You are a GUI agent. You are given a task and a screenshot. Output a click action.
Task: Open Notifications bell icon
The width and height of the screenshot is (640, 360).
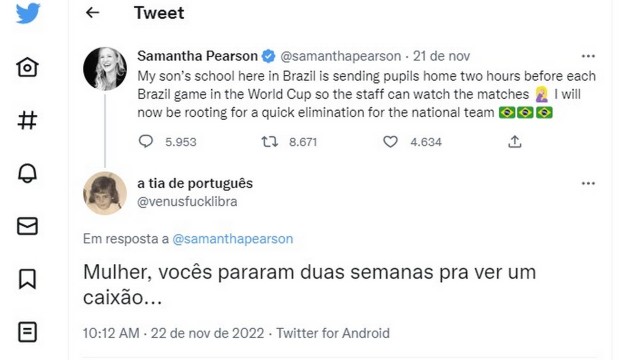pyautogui.click(x=27, y=173)
